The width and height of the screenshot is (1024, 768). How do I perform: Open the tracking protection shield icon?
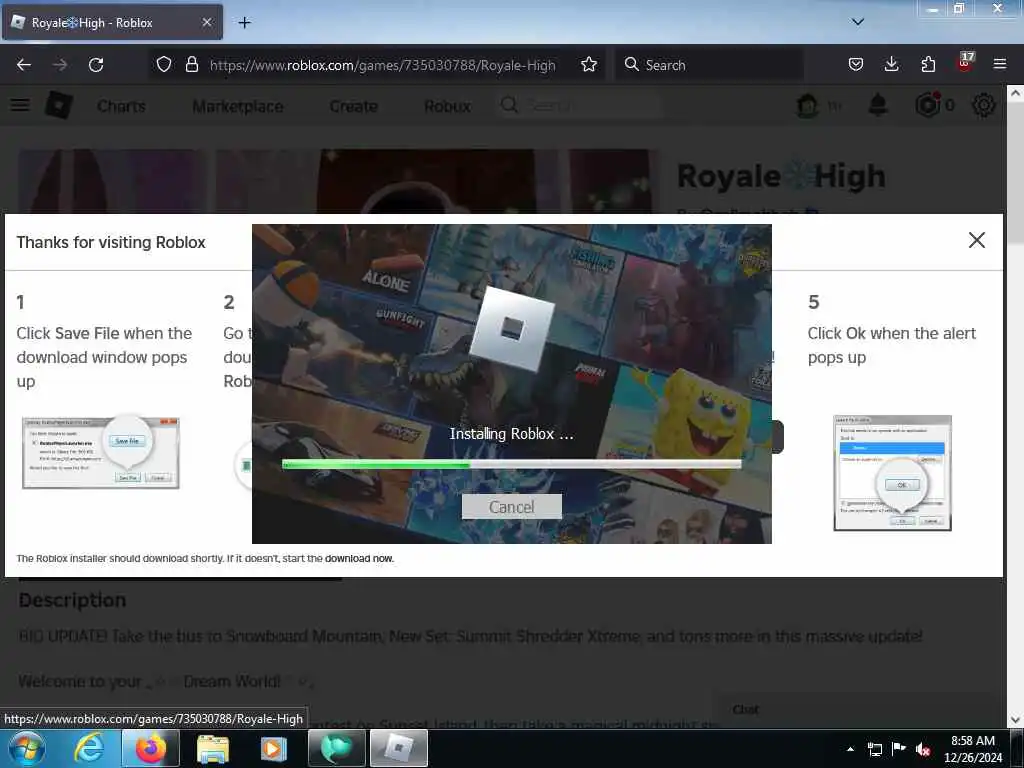[x=164, y=65]
